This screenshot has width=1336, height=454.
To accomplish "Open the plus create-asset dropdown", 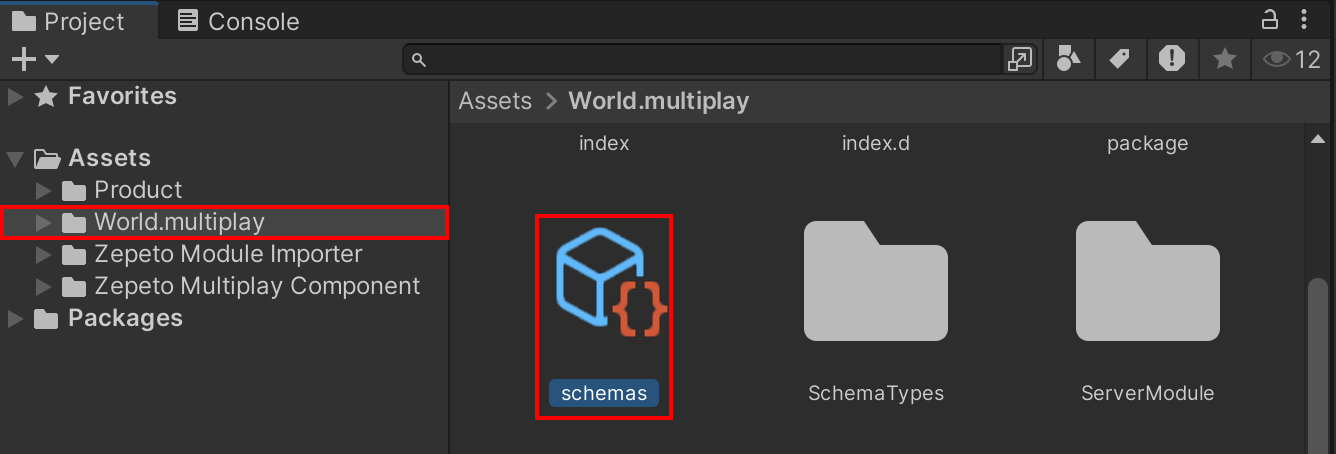I will (x=34, y=59).
